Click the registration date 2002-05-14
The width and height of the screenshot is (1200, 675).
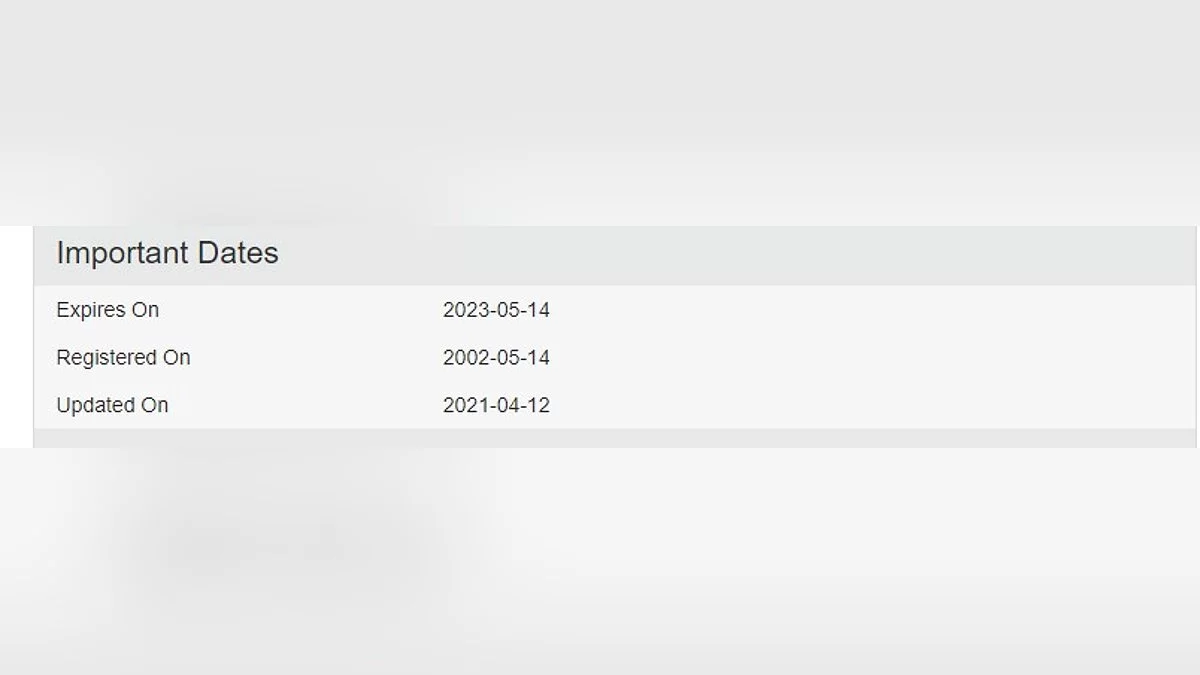496,358
